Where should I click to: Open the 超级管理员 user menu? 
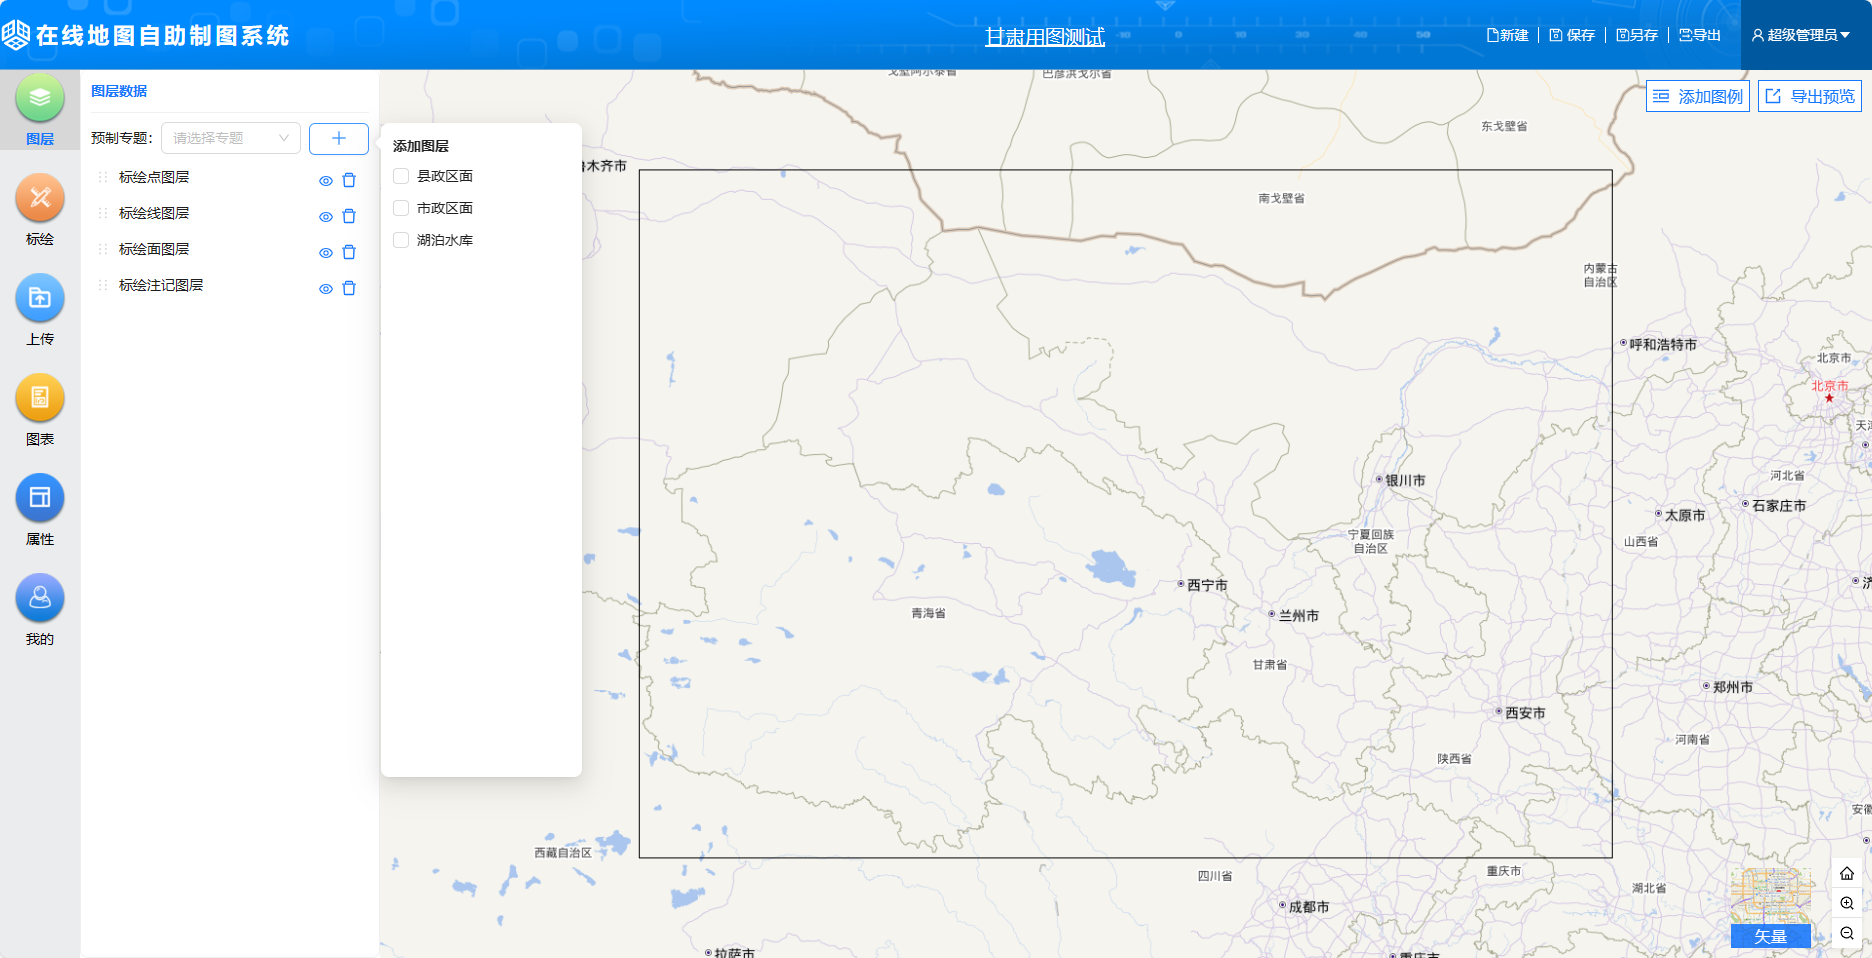coord(1801,35)
